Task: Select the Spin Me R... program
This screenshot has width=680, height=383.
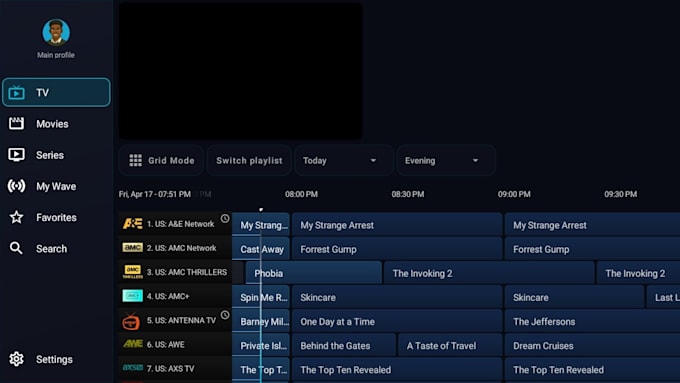Action: [261, 297]
